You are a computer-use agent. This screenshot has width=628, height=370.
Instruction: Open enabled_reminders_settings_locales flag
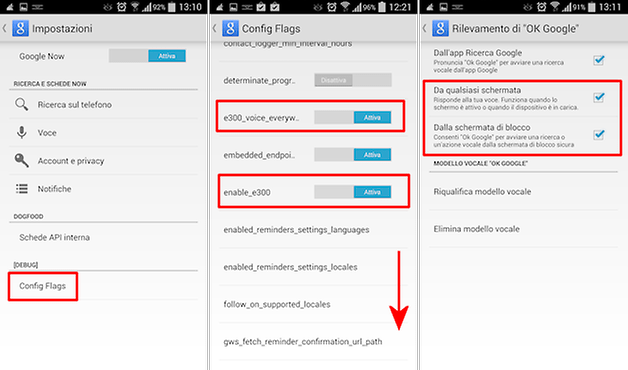pyautogui.click(x=313, y=267)
